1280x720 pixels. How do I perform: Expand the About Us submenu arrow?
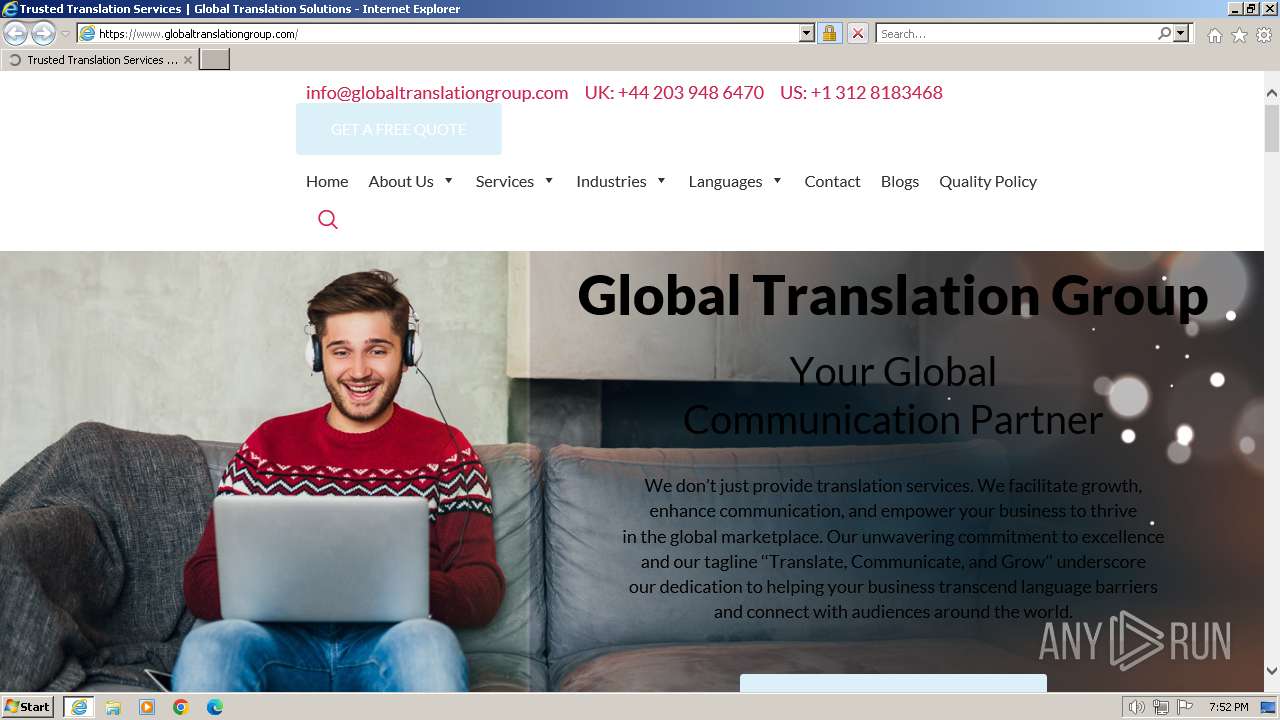pos(449,181)
